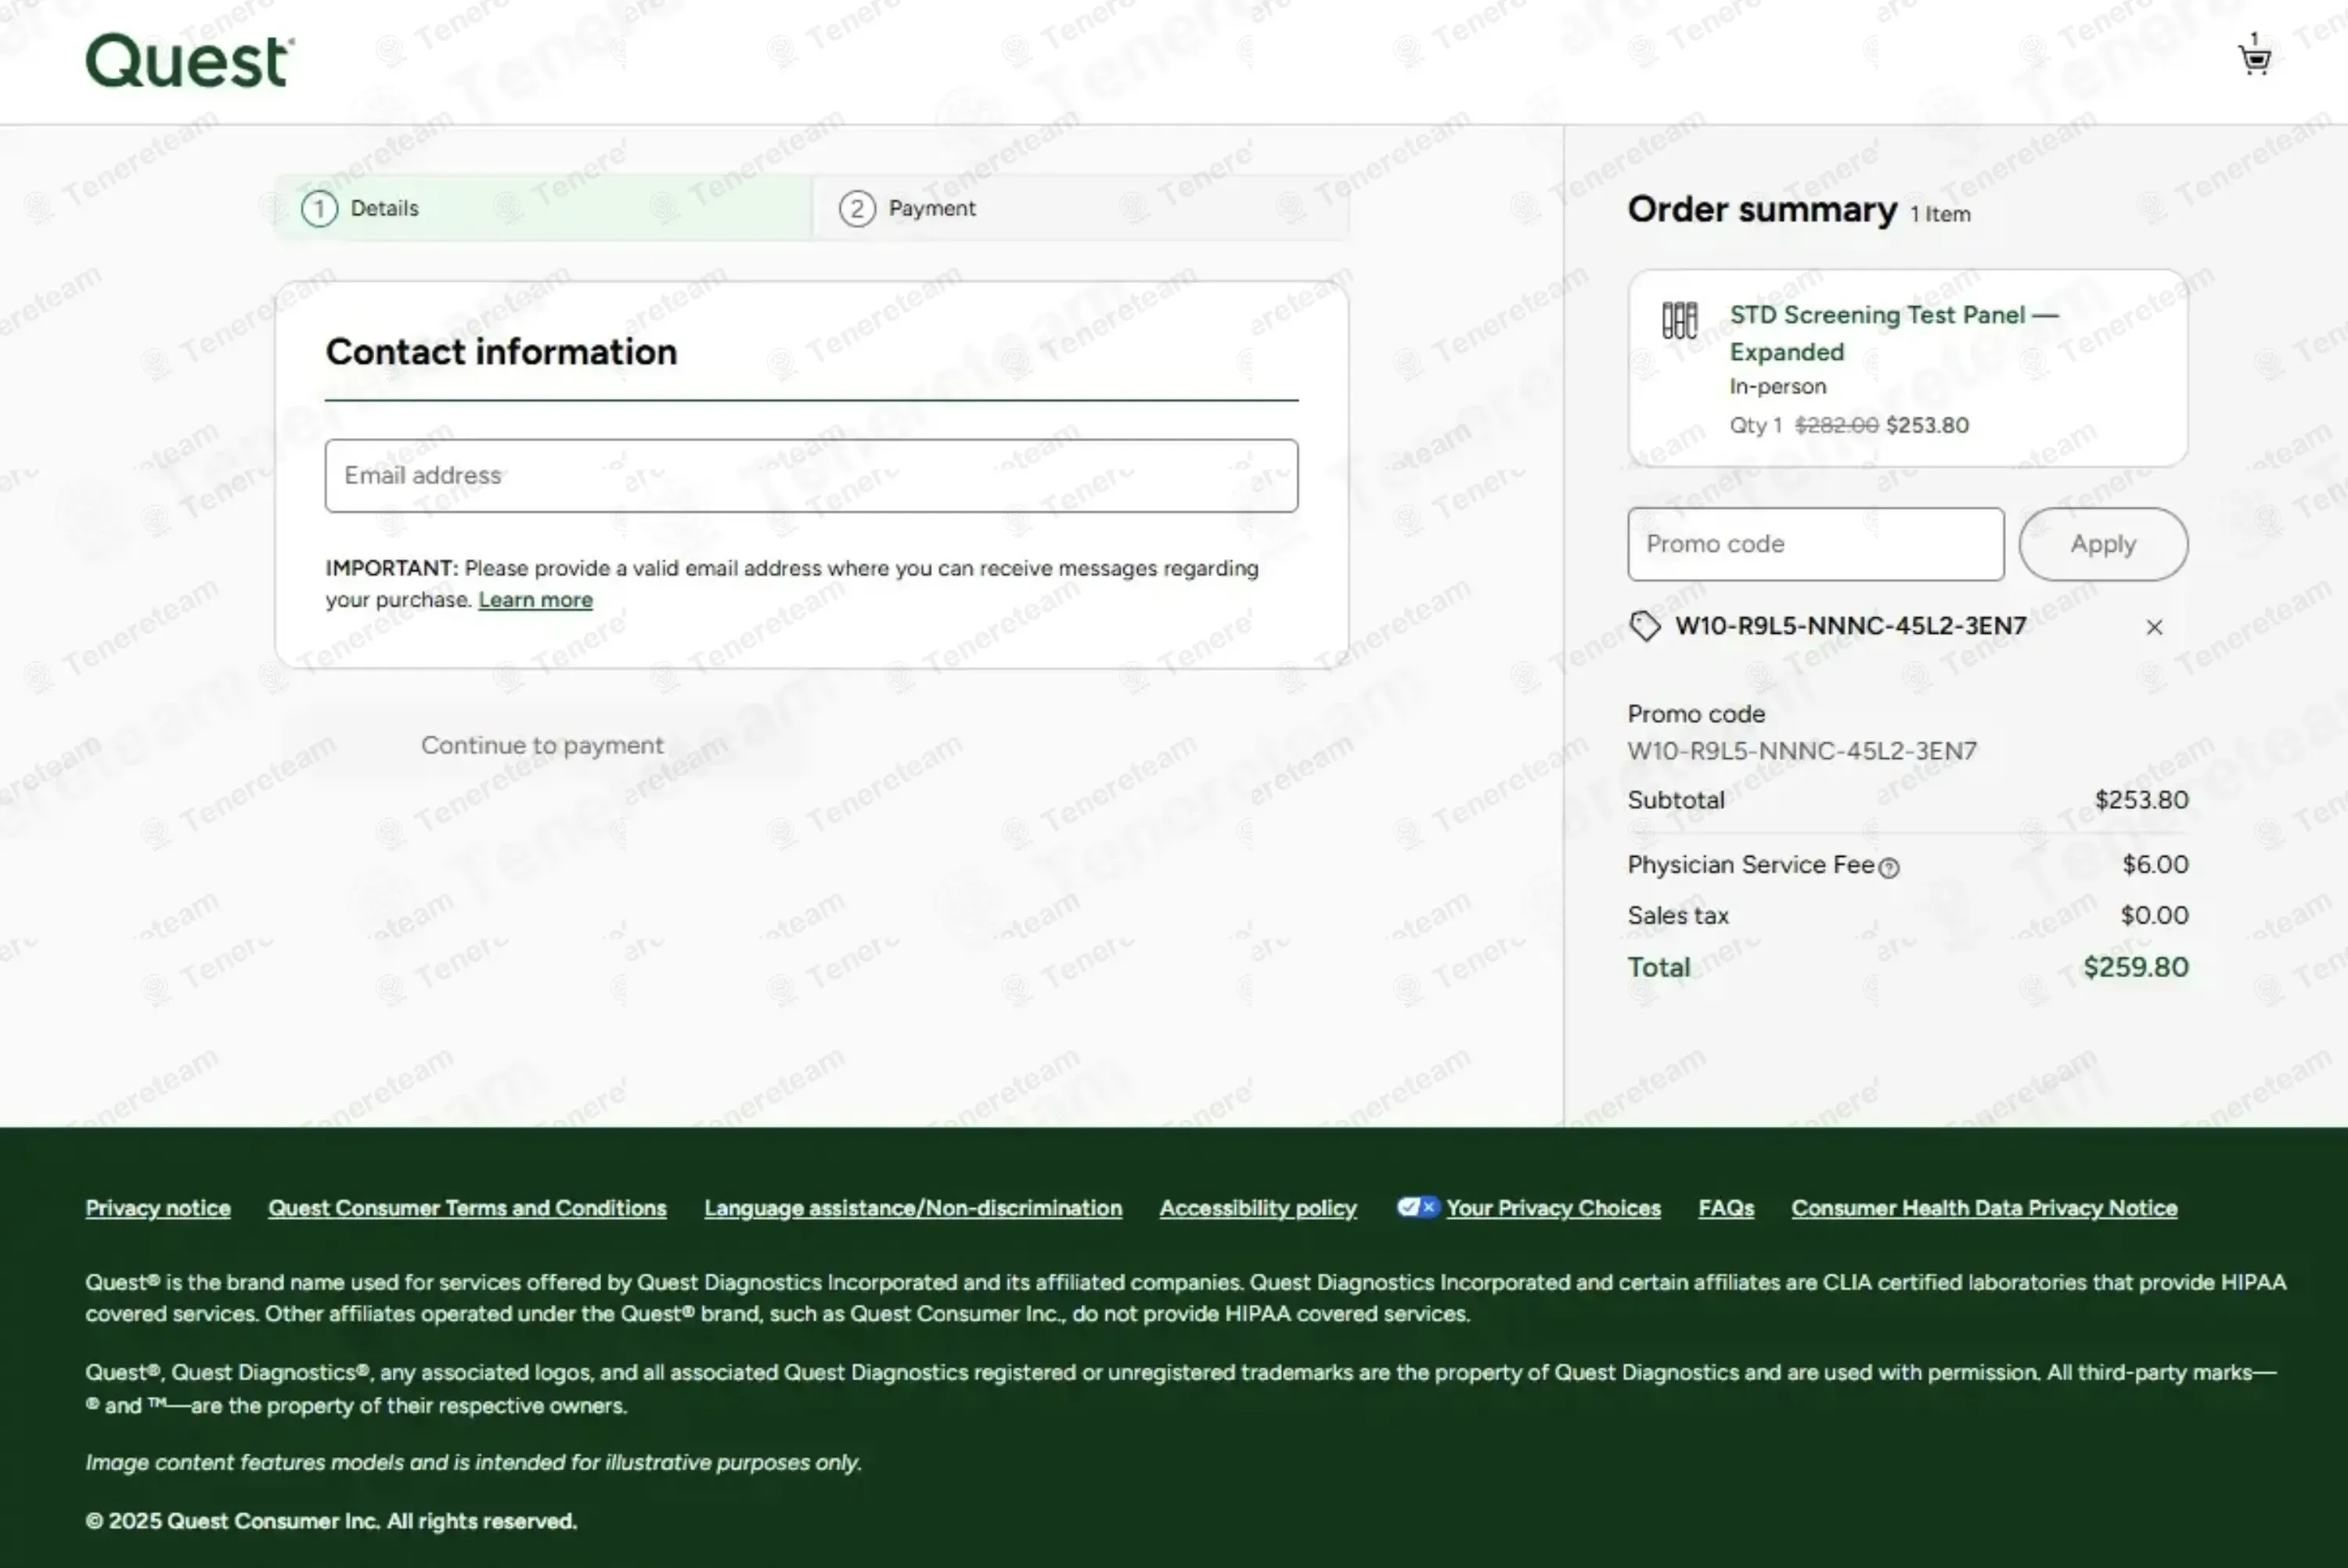Open the Accessibility policy link
Image resolution: width=2348 pixels, height=1568 pixels.
[1258, 1208]
